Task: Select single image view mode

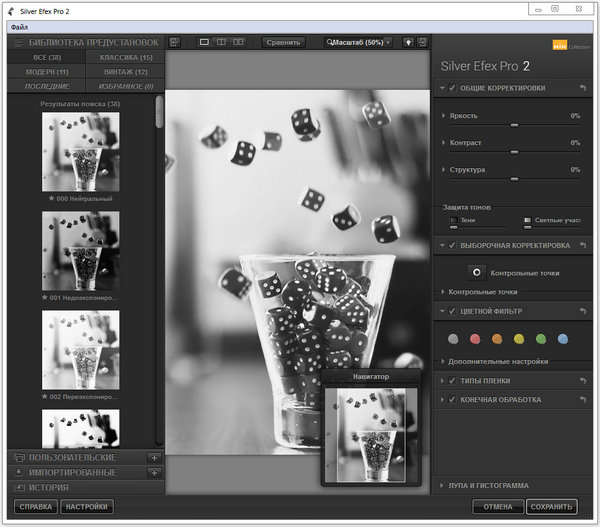Action: tap(205, 42)
